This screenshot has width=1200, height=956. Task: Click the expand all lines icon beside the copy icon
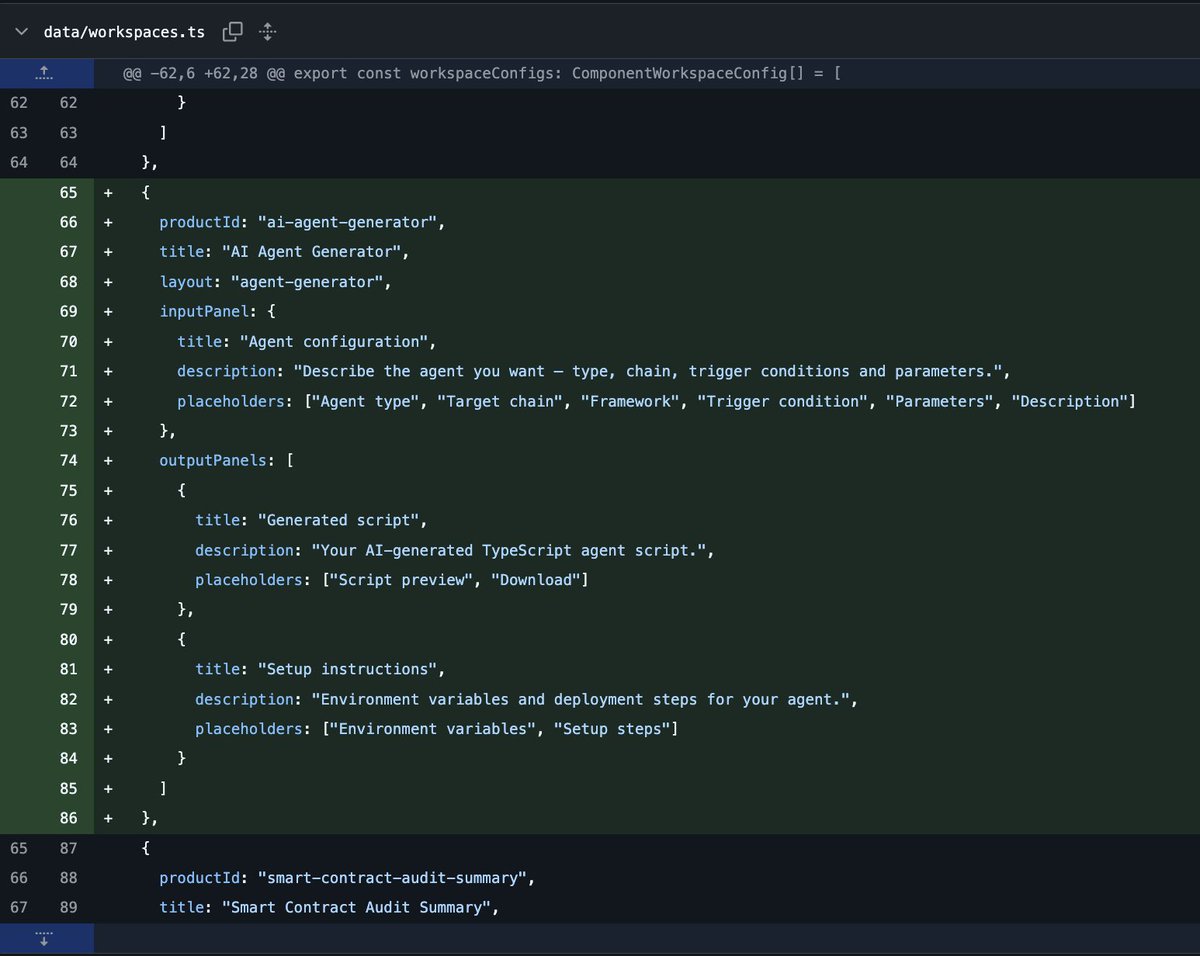click(267, 32)
